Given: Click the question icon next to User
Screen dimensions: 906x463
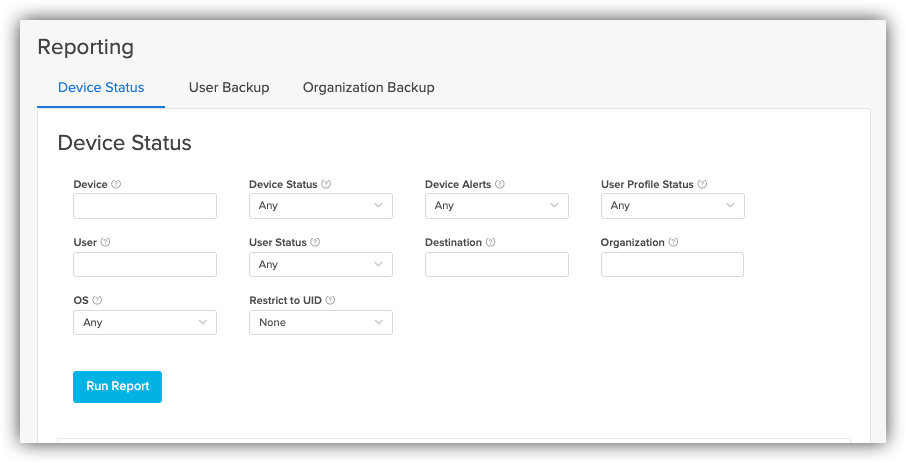Looking at the screenshot, I should click(x=105, y=242).
